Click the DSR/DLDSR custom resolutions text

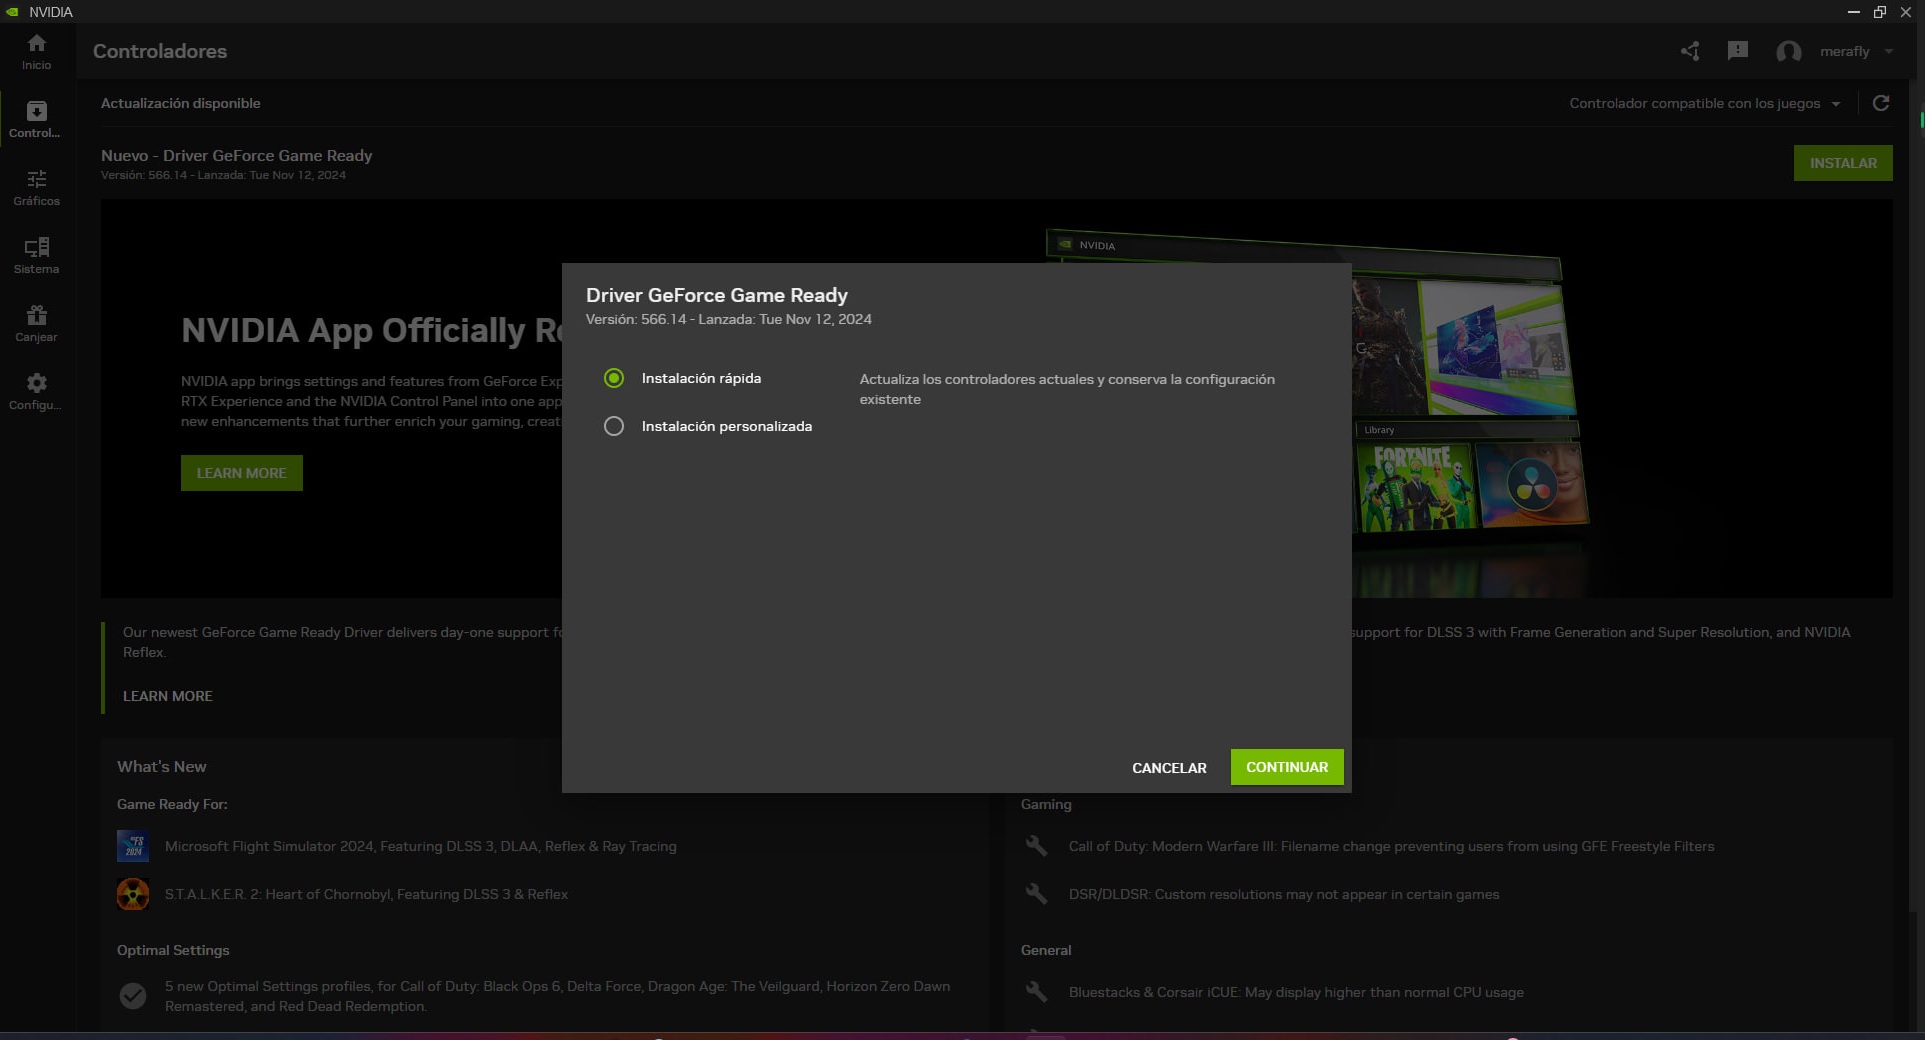(1284, 894)
